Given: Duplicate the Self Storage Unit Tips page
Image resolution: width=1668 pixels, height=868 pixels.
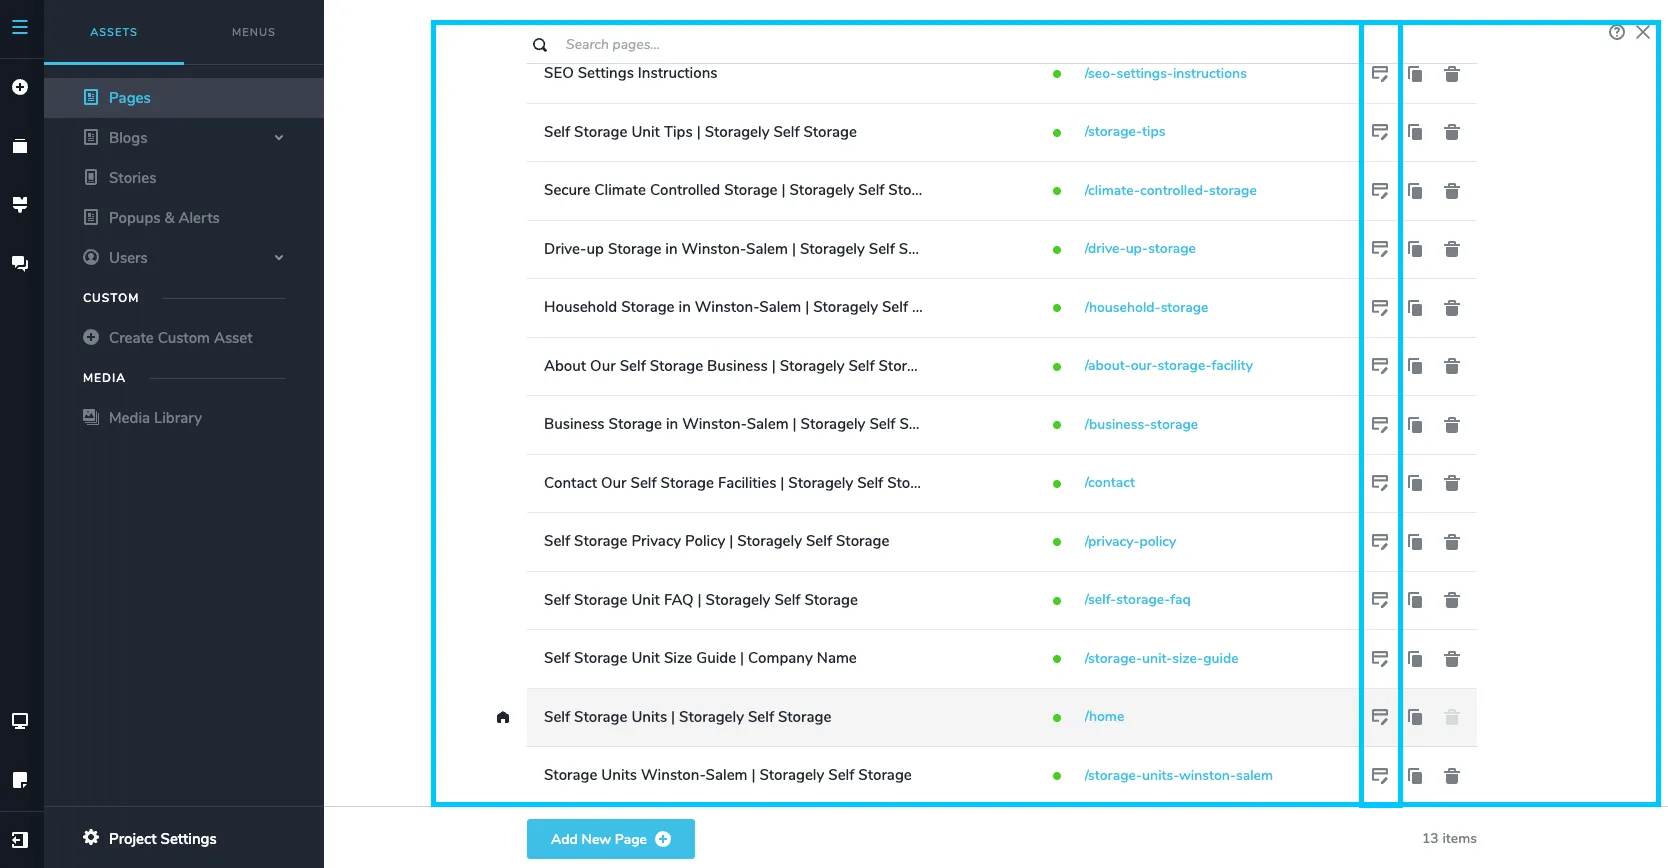Looking at the screenshot, I should pyautogui.click(x=1415, y=132).
